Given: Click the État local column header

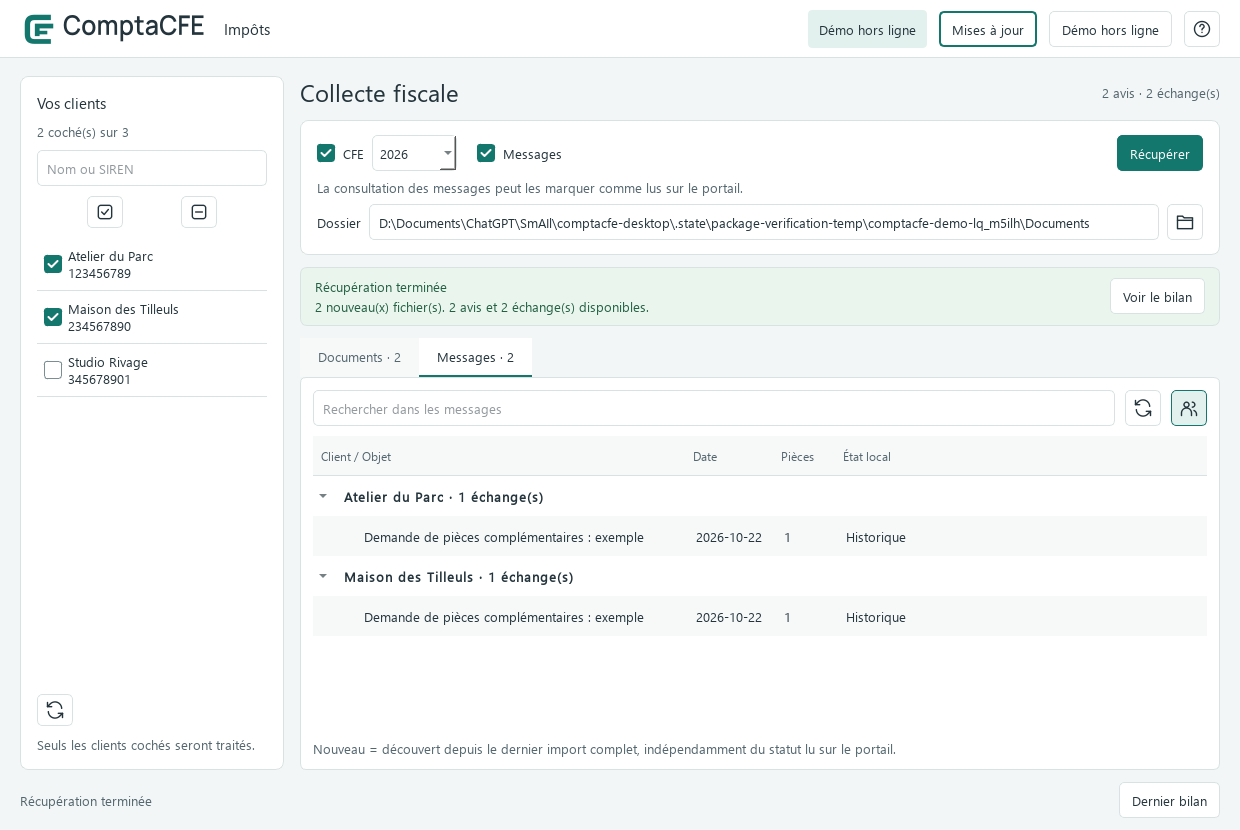Looking at the screenshot, I should 867,456.
